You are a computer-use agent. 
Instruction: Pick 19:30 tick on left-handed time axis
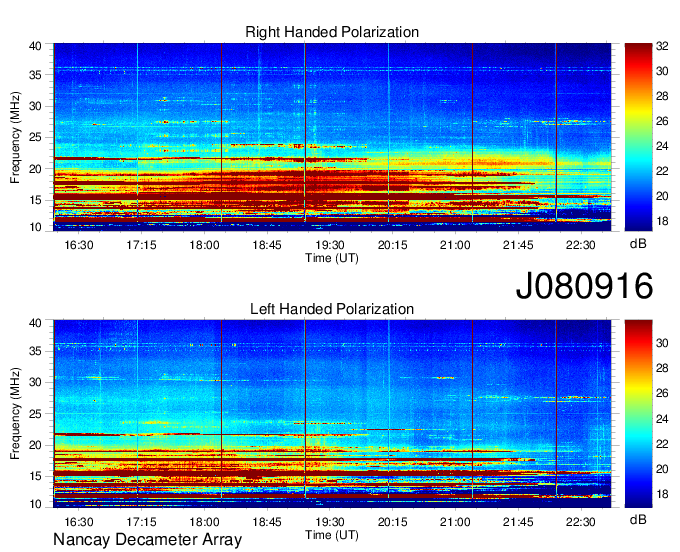pyautogui.click(x=330, y=522)
